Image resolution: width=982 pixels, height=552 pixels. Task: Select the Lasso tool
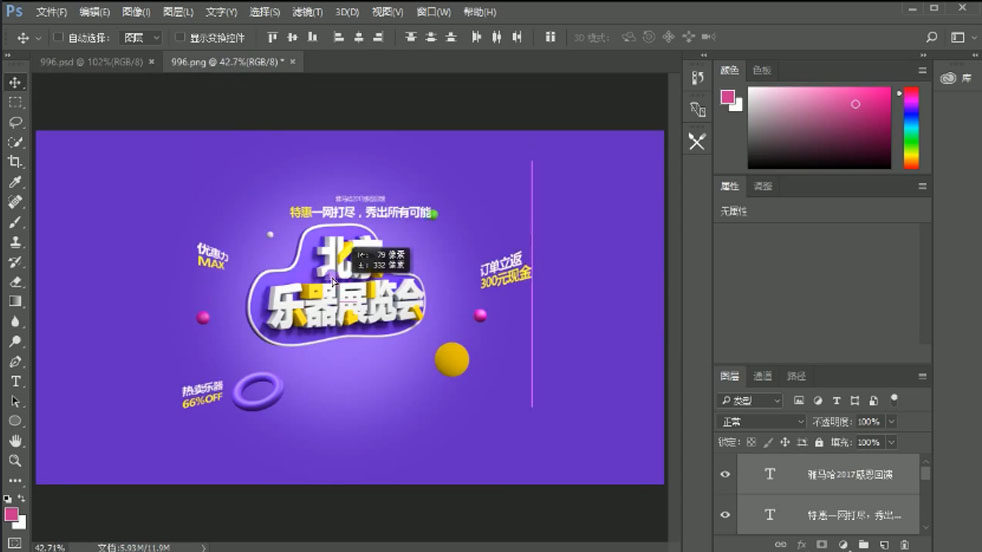[15, 122]
